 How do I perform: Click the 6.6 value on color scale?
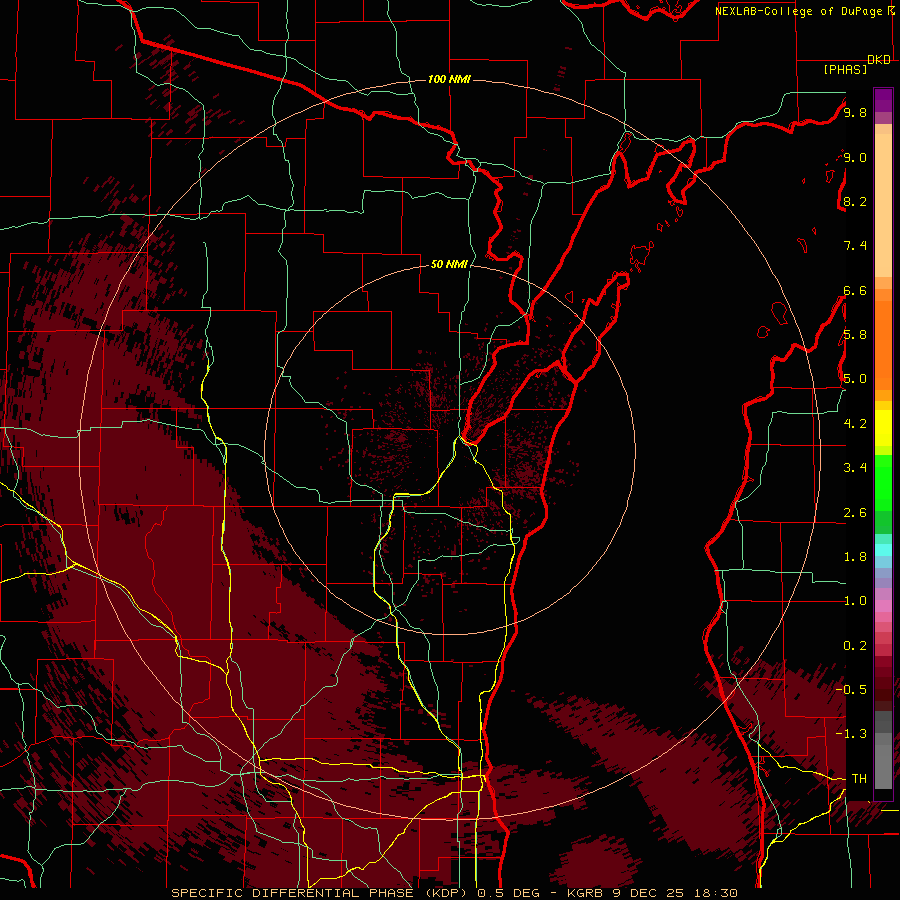tap(855, 290)
